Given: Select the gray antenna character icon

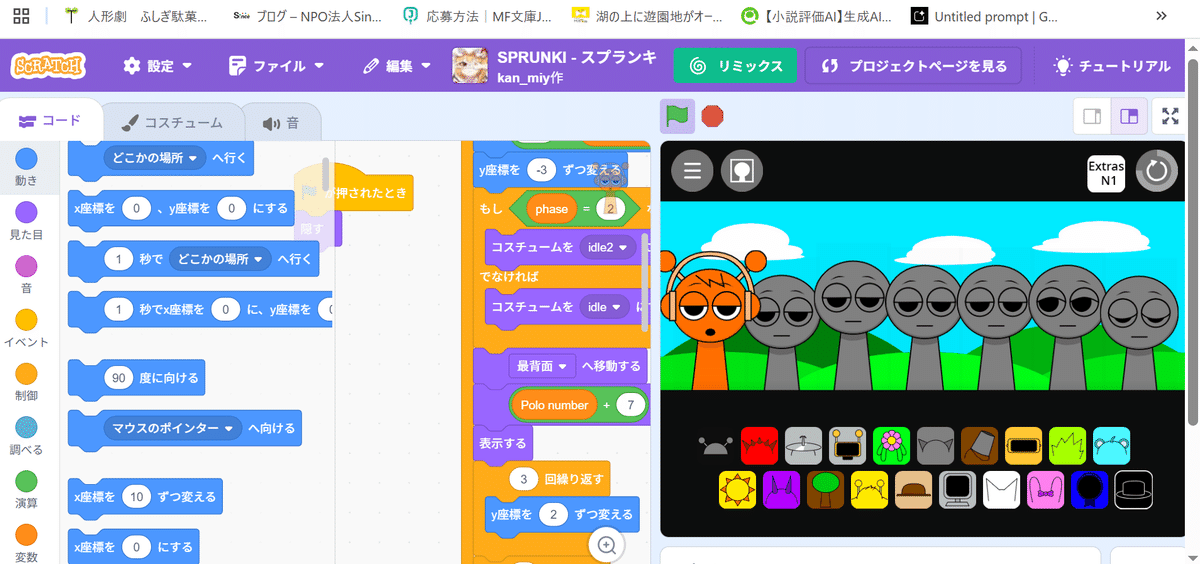Looking at the screenshot, I should coord(715,445).
